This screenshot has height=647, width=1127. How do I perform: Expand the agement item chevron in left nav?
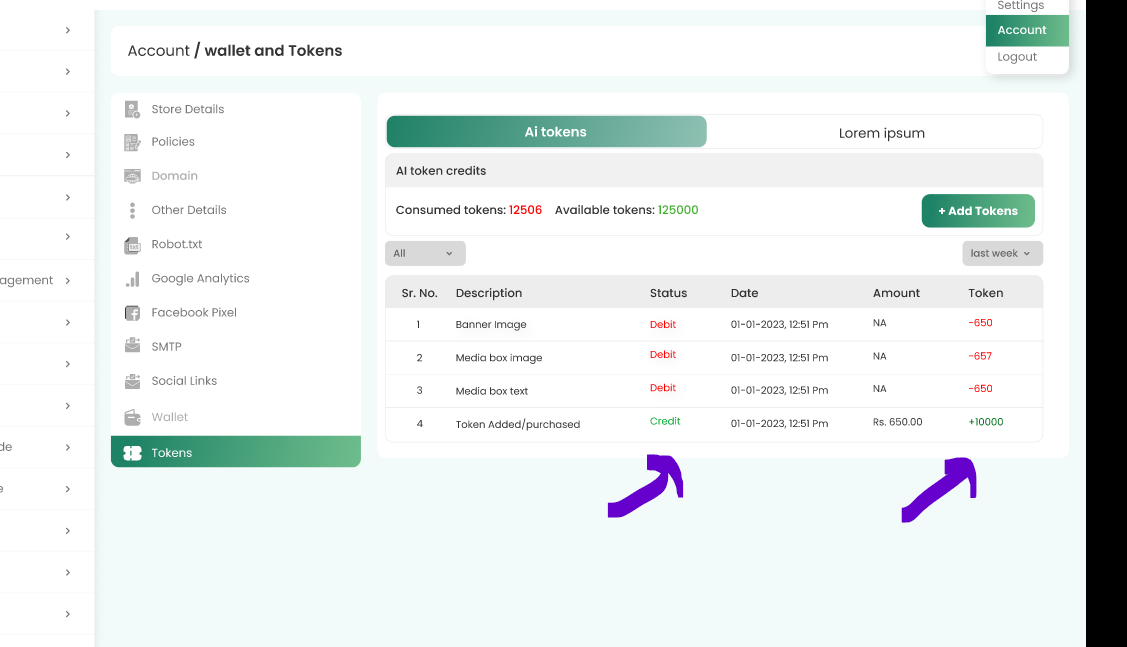click(x=68, y=280)
